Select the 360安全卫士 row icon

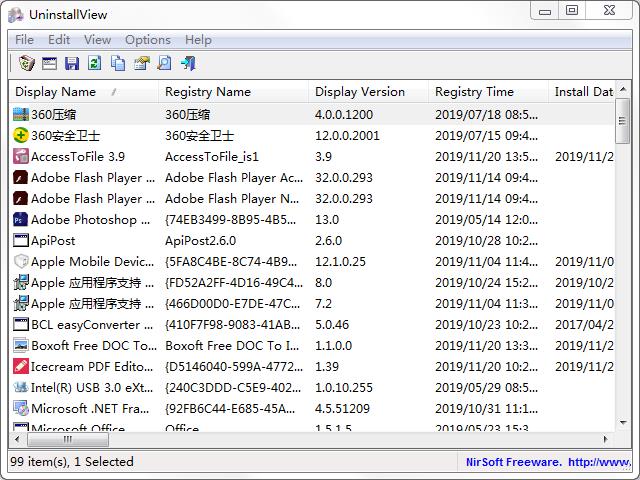pos(21,136)
